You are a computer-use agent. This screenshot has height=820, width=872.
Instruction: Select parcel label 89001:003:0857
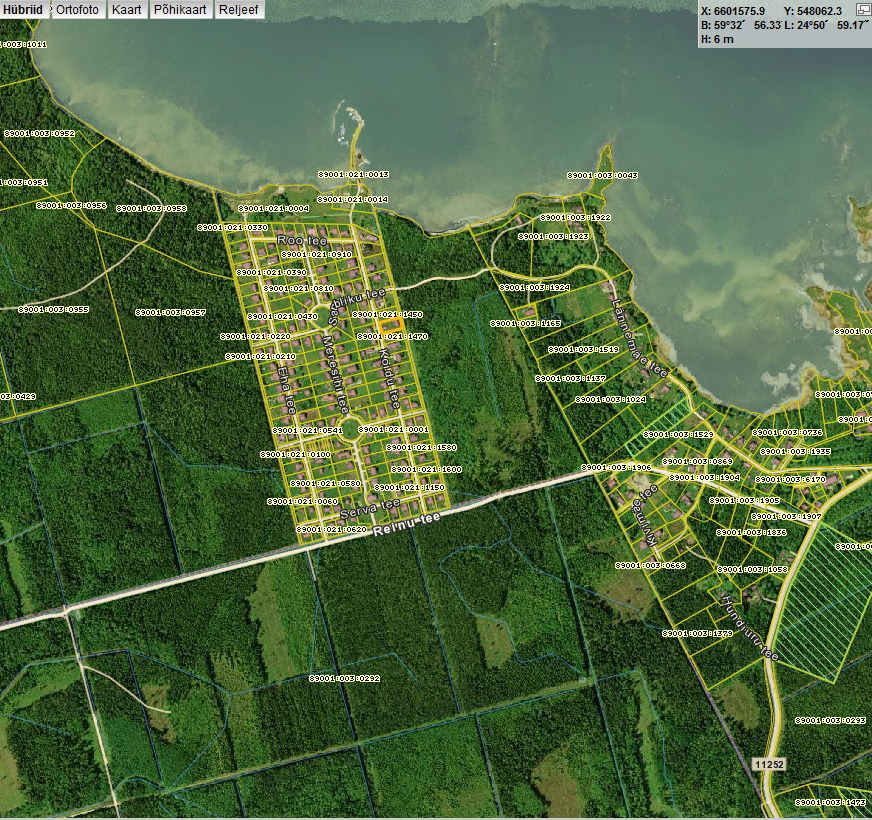(171, 312)
